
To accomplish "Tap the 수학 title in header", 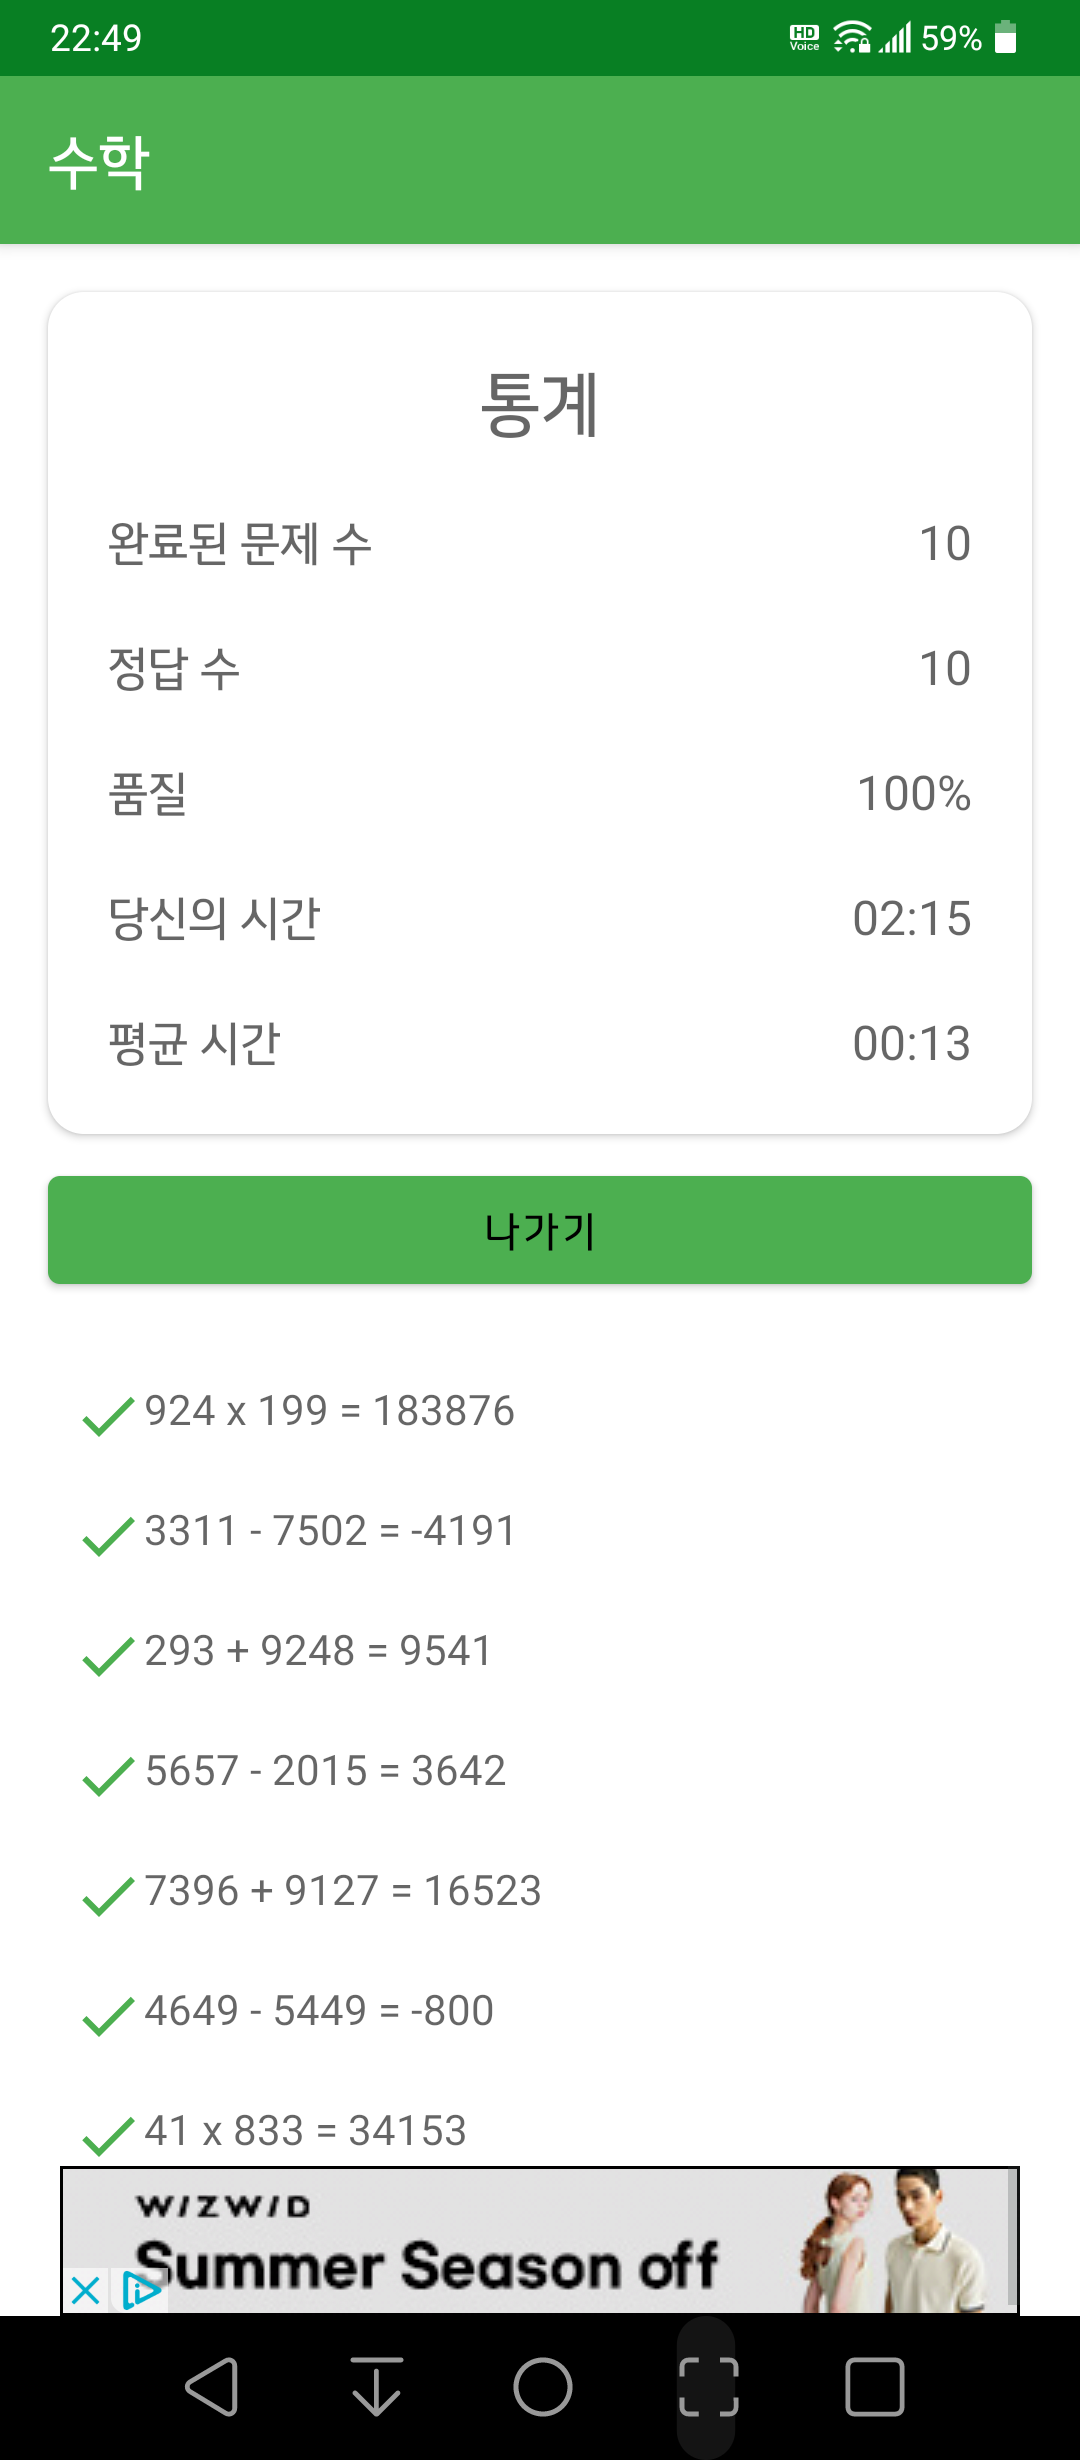I will [x=99, y=161].
